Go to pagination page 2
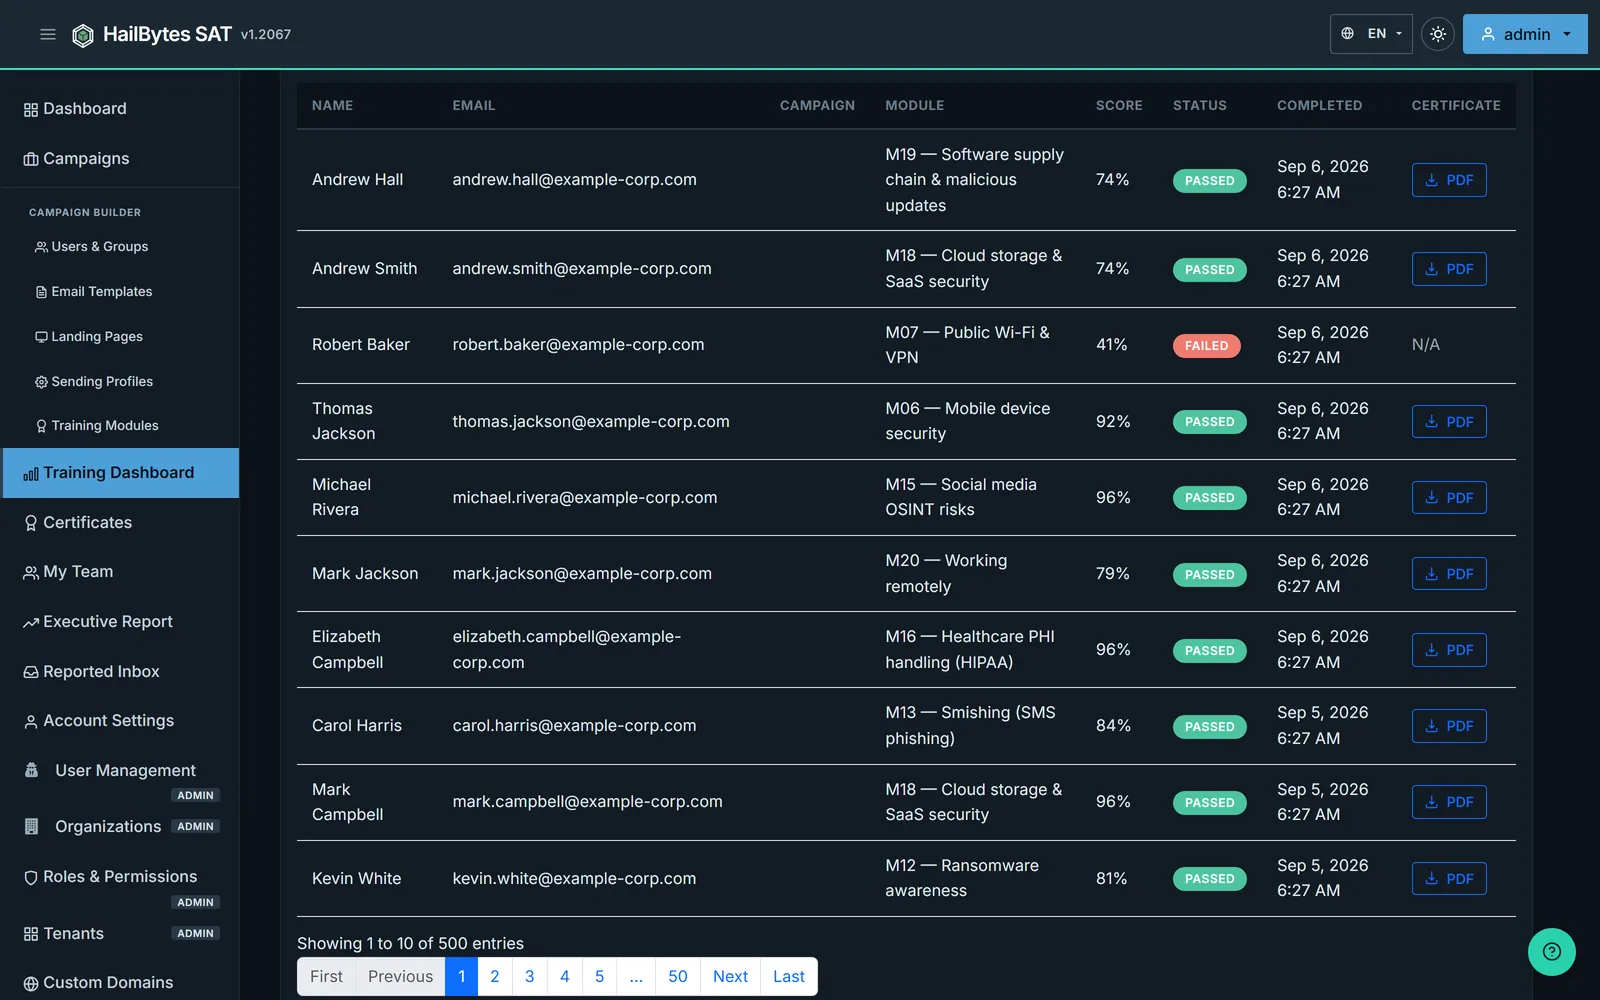Viewport: 1600px width, 1000px height. pyautogui.click(x=495, y=977)
